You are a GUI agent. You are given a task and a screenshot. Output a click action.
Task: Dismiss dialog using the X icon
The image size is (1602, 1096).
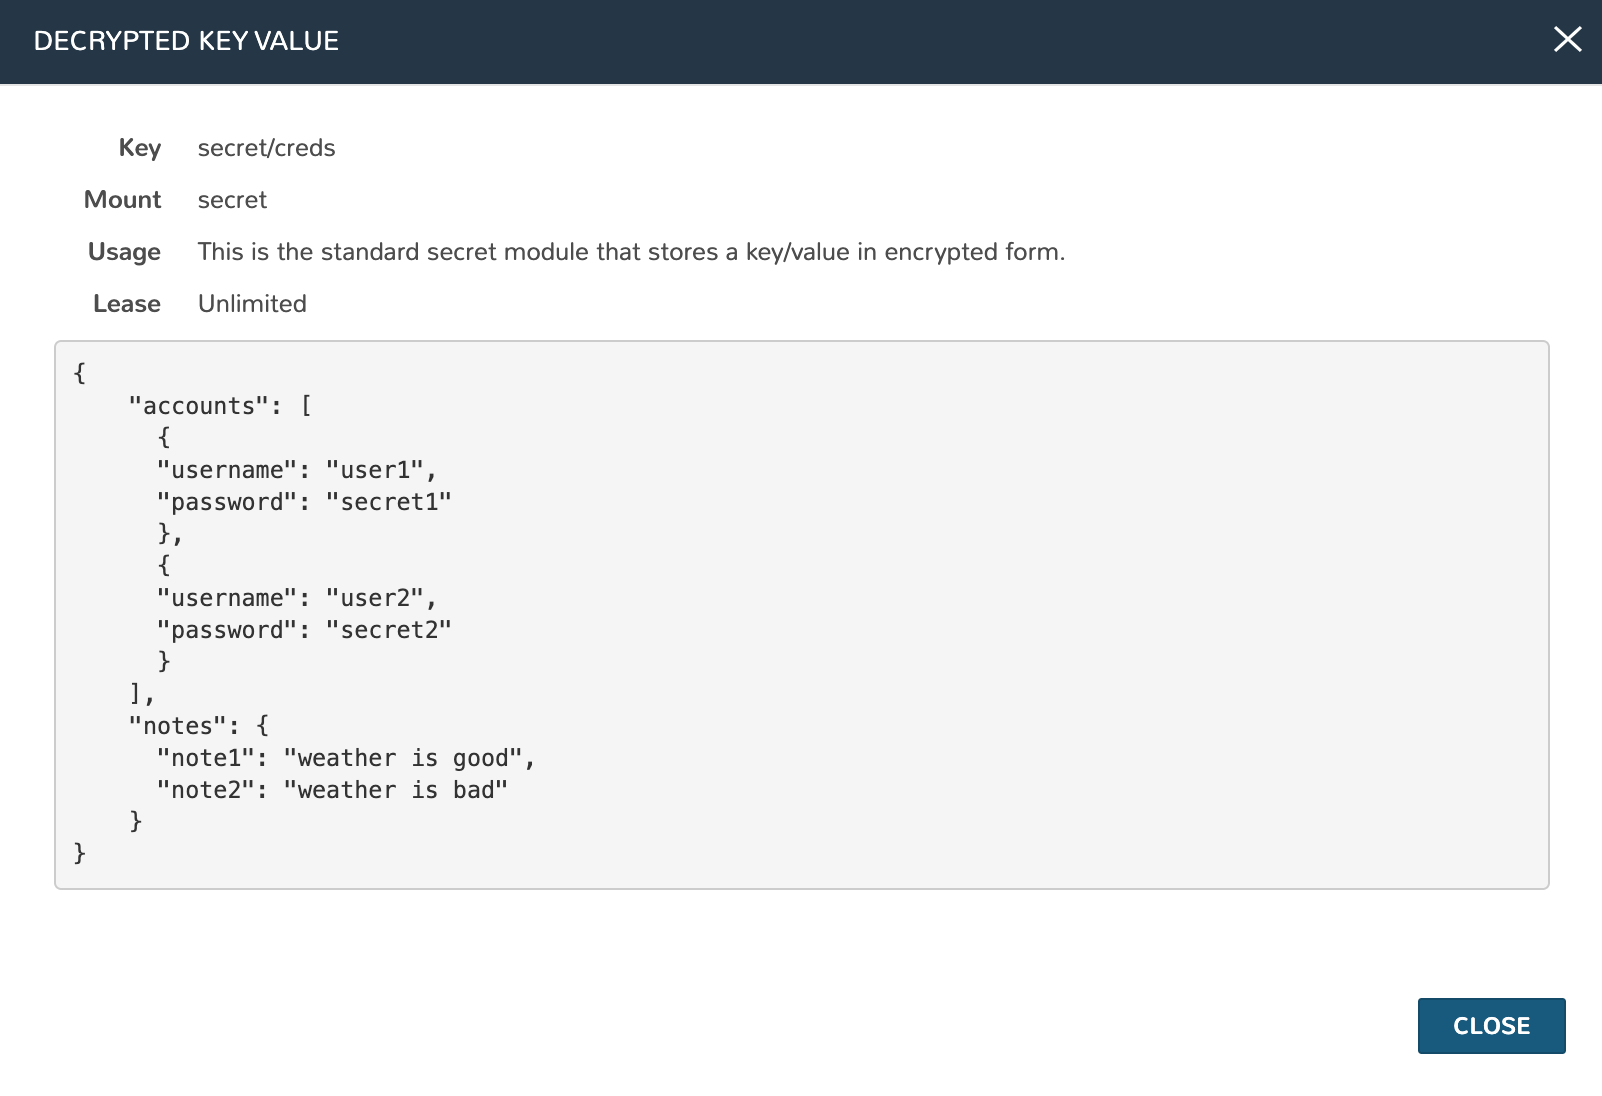pos(1567,40)
